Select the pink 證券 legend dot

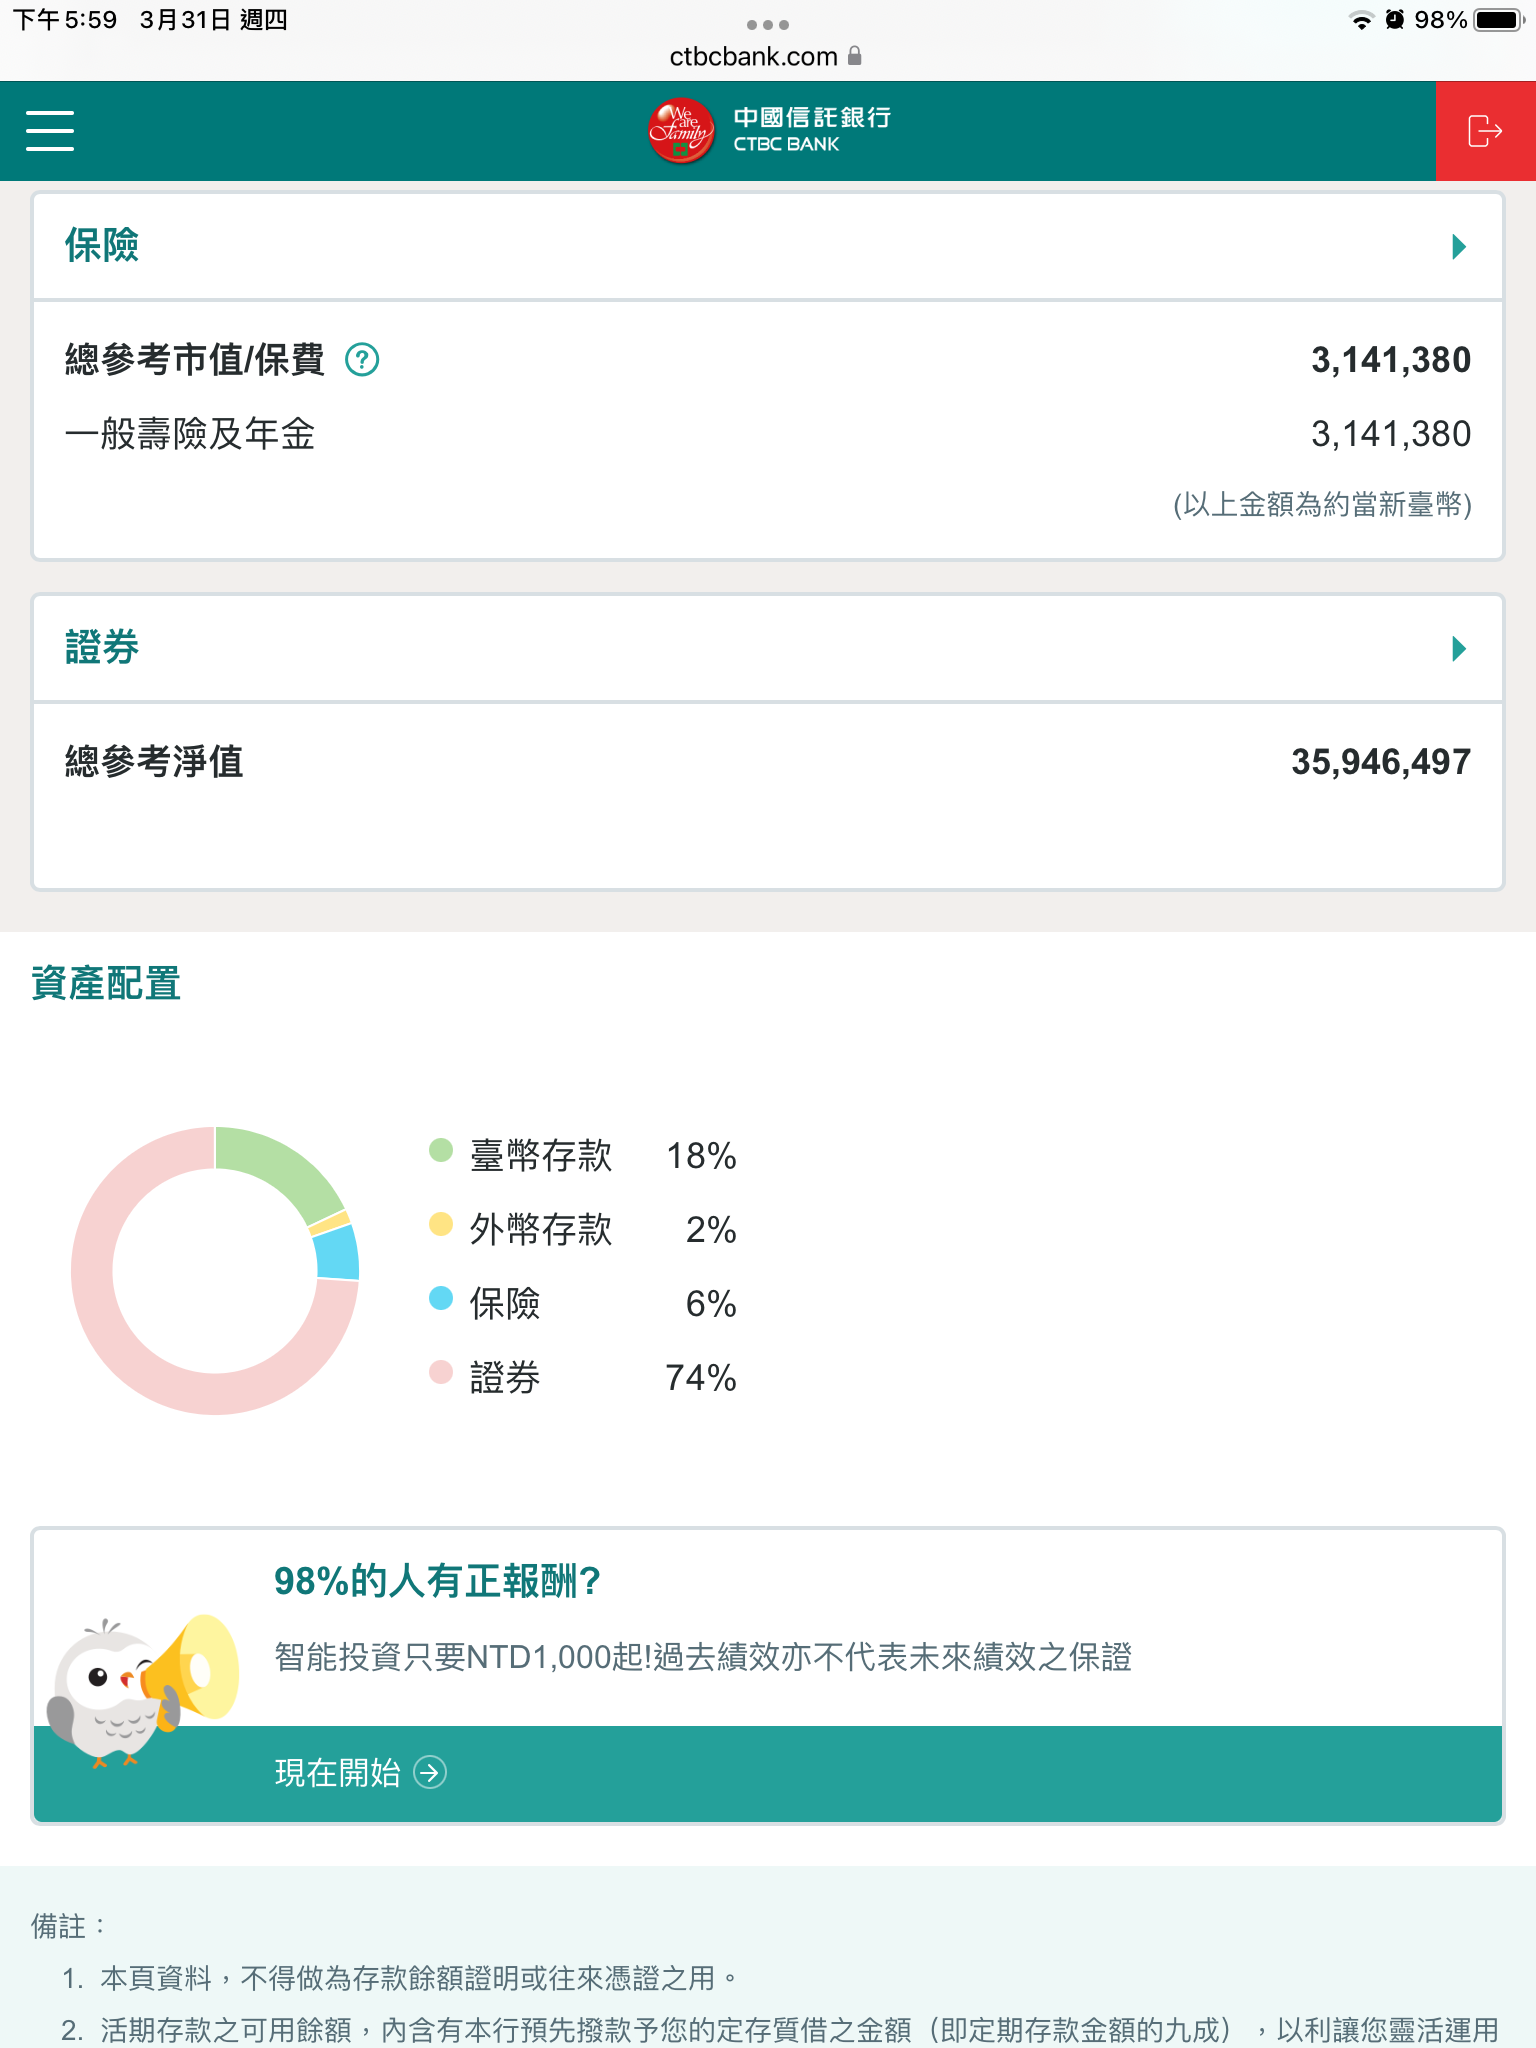point(441,1372)
